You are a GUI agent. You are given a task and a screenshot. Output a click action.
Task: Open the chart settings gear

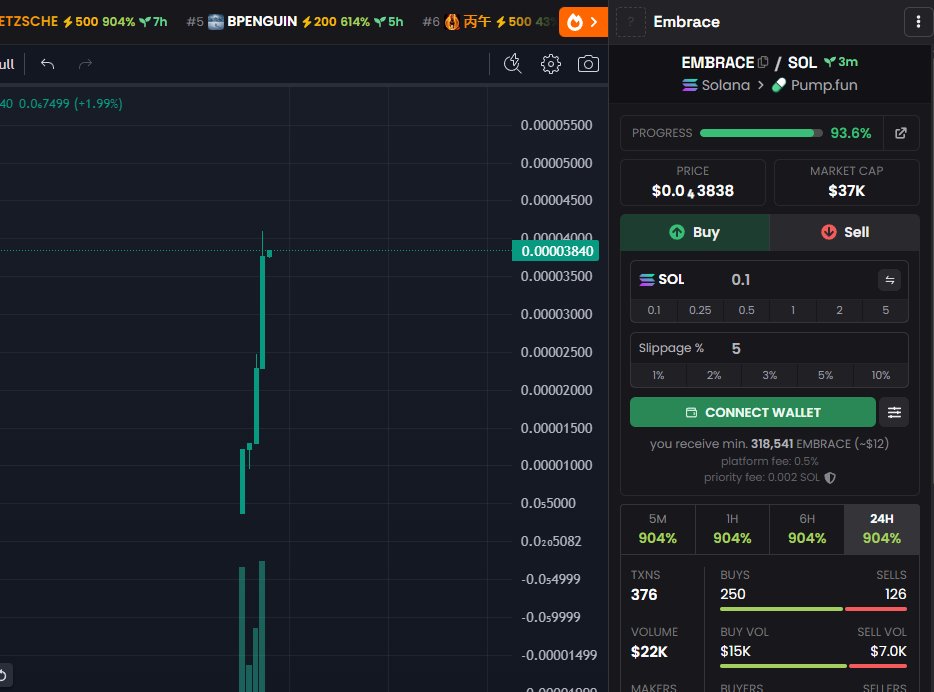pyautogui.click(x=550, y=64)
